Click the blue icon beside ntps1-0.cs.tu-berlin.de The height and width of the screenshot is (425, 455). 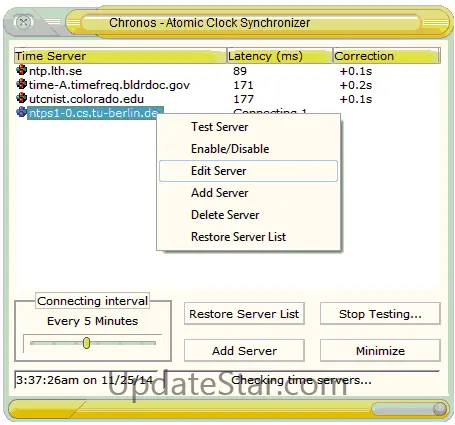point(21,112)
